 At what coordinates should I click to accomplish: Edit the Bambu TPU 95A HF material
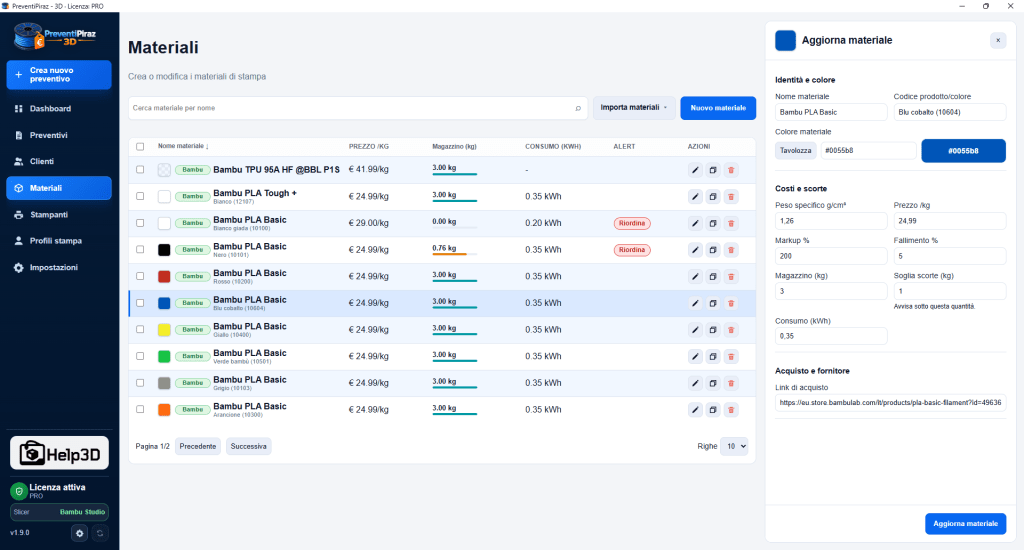click(695, 170)
